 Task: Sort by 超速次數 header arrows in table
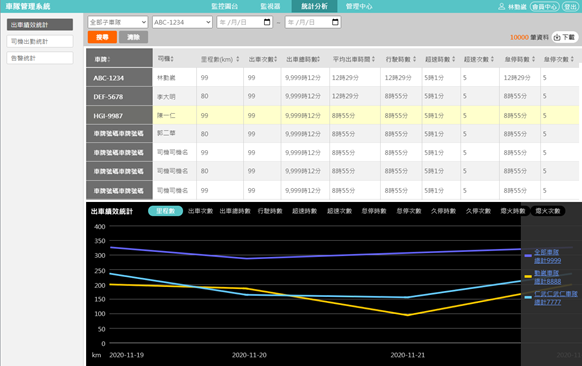click(492, 59)
